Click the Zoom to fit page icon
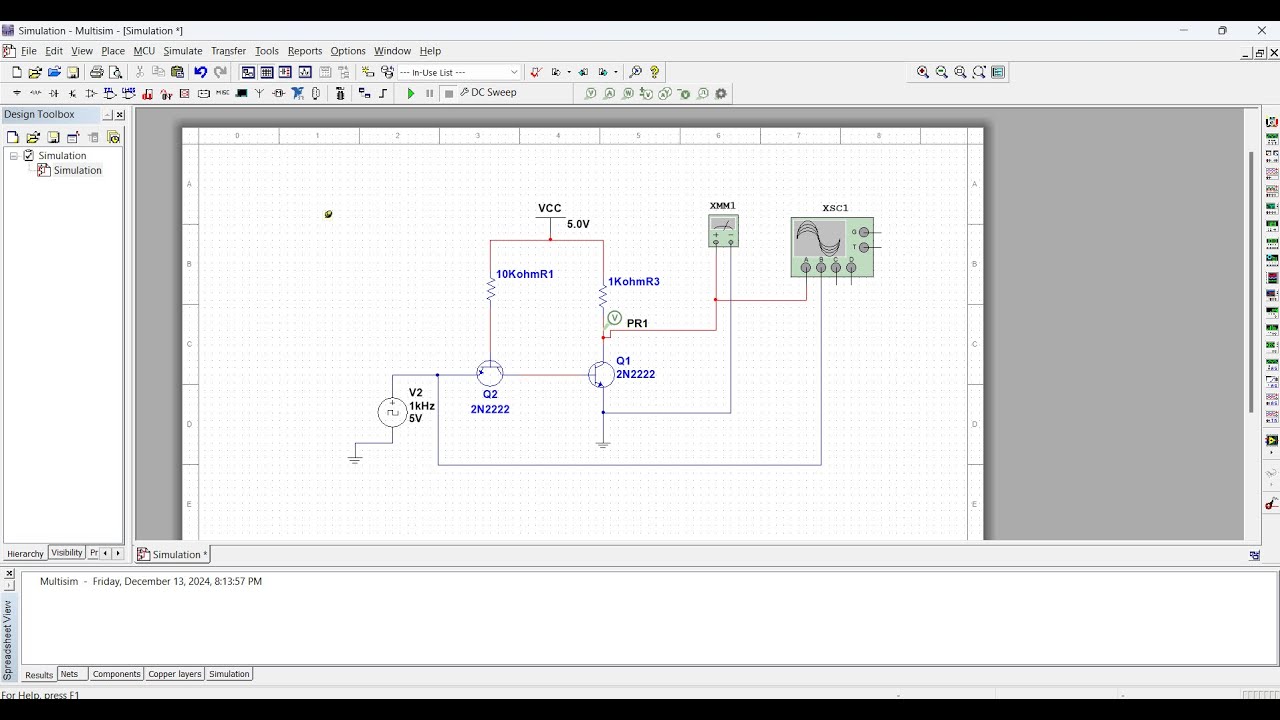Image resolution: width=1280 pixels, height=720 pixels. 980,72
